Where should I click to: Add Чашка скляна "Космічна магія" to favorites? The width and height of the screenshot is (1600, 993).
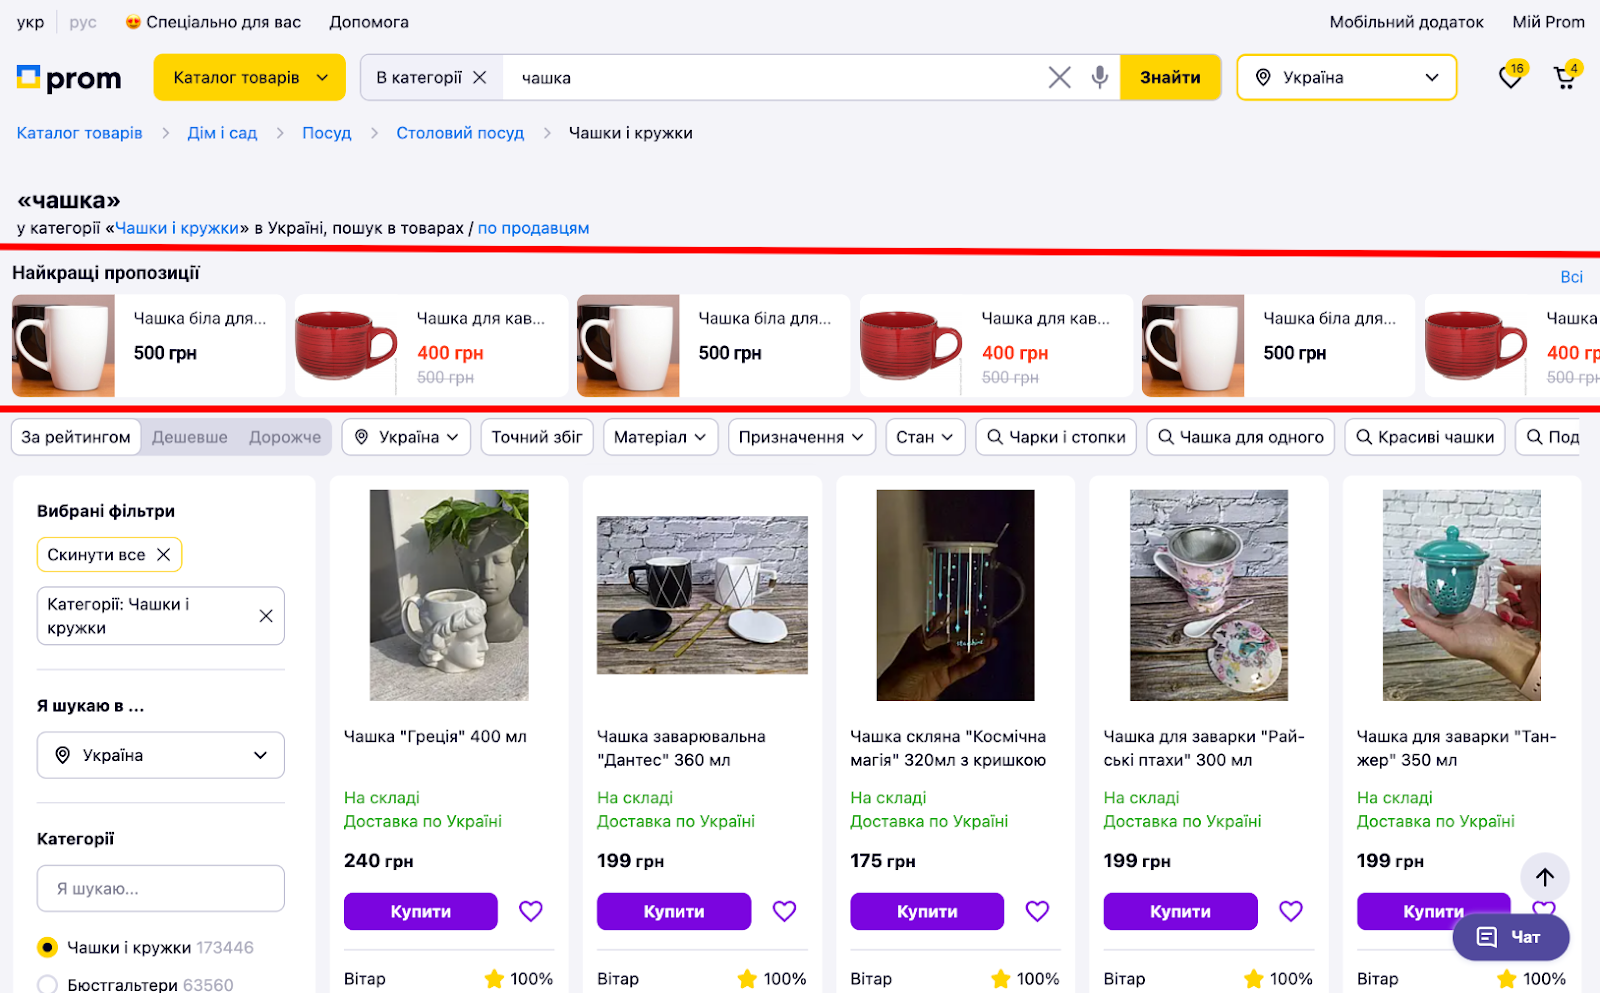[1037, 911]
